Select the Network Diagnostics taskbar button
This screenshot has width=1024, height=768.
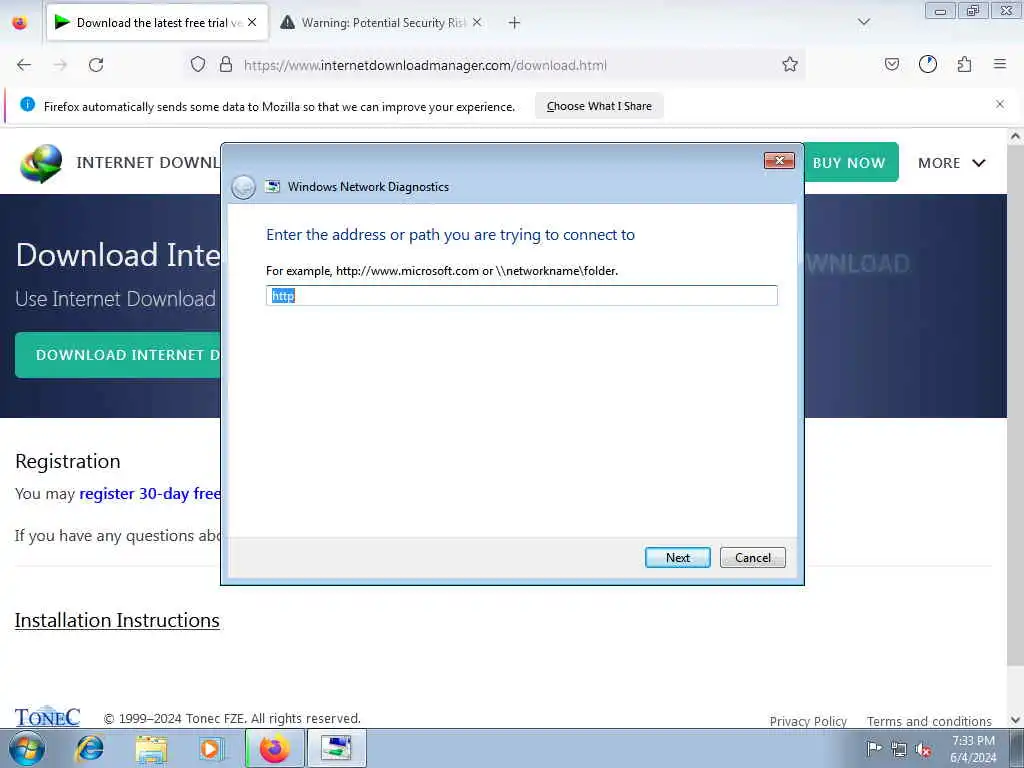(336, 748)
